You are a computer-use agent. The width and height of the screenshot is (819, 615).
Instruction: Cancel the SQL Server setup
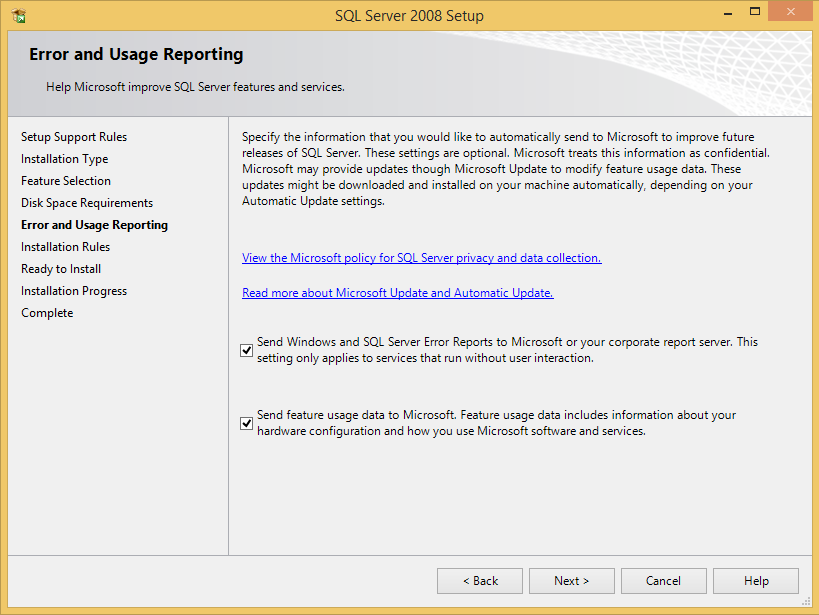coord(663,581)
